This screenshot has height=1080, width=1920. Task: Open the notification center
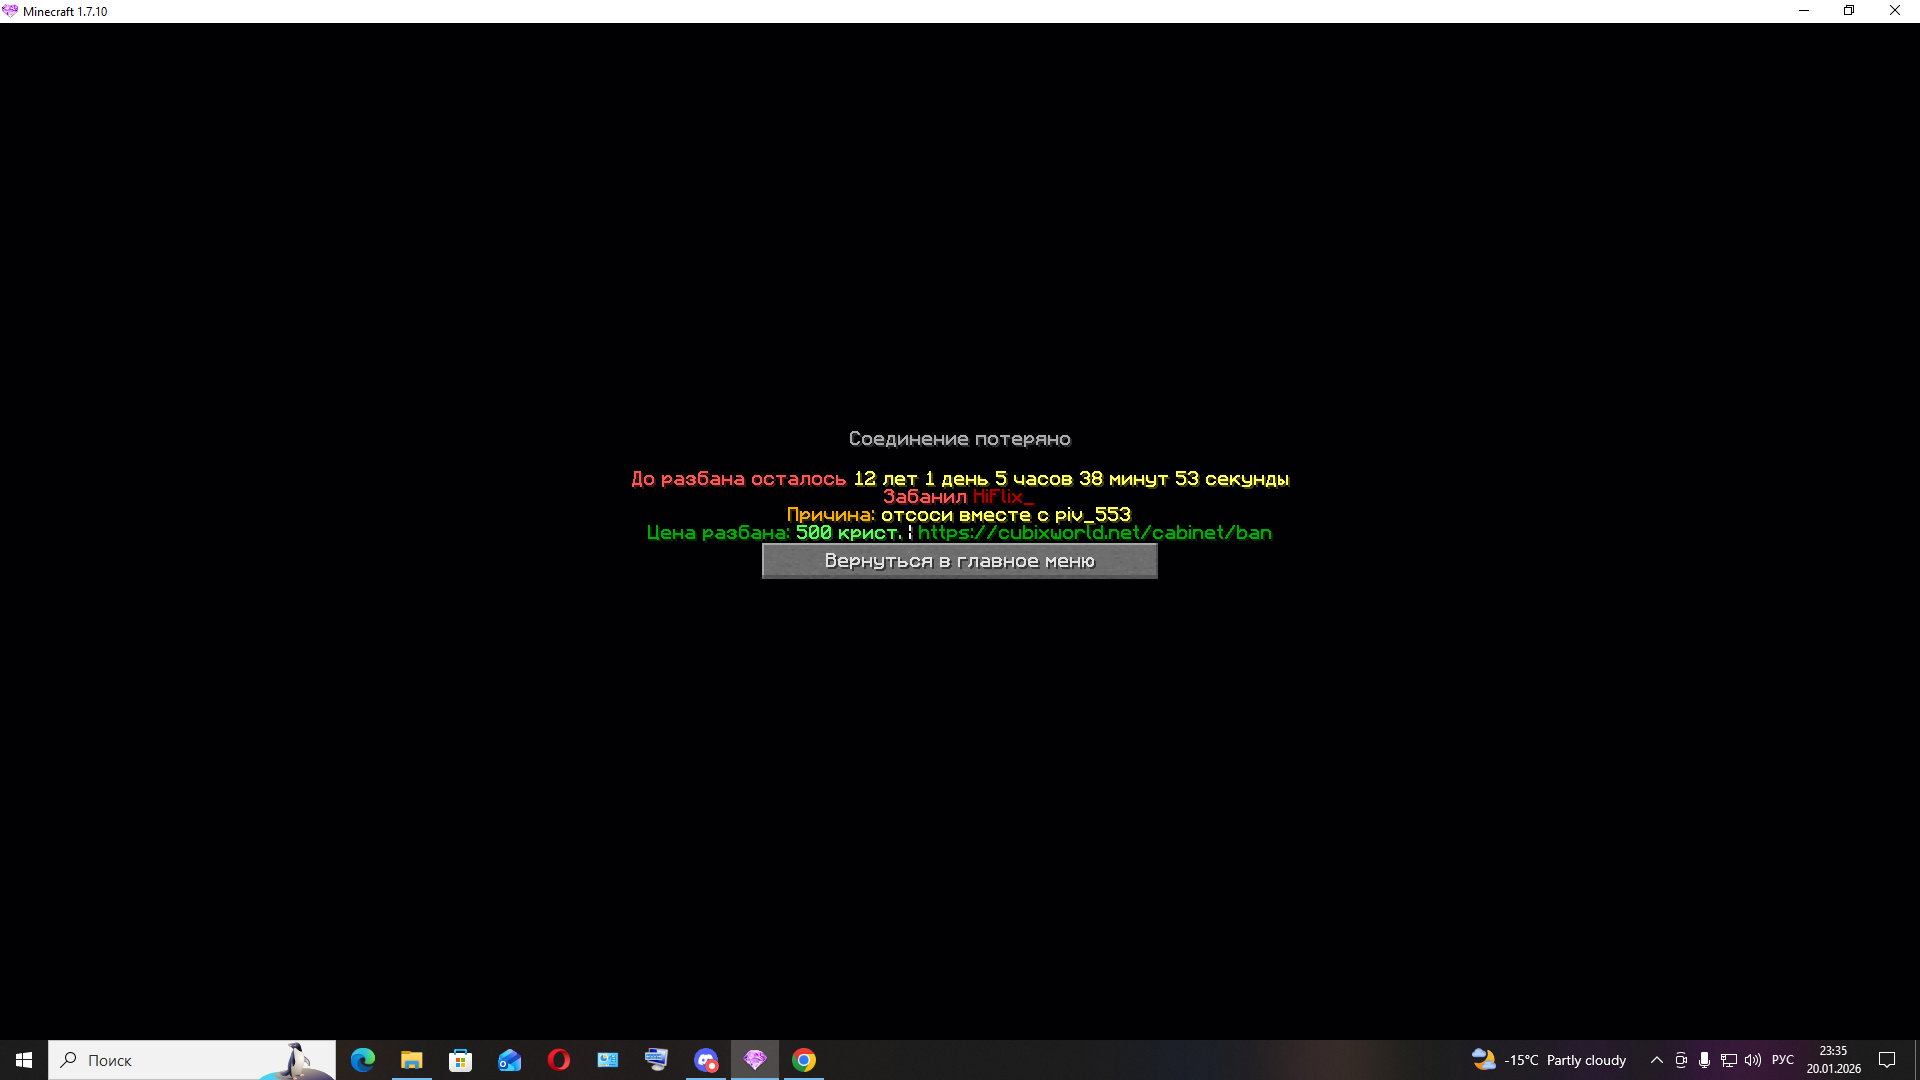(1887, 1060)
